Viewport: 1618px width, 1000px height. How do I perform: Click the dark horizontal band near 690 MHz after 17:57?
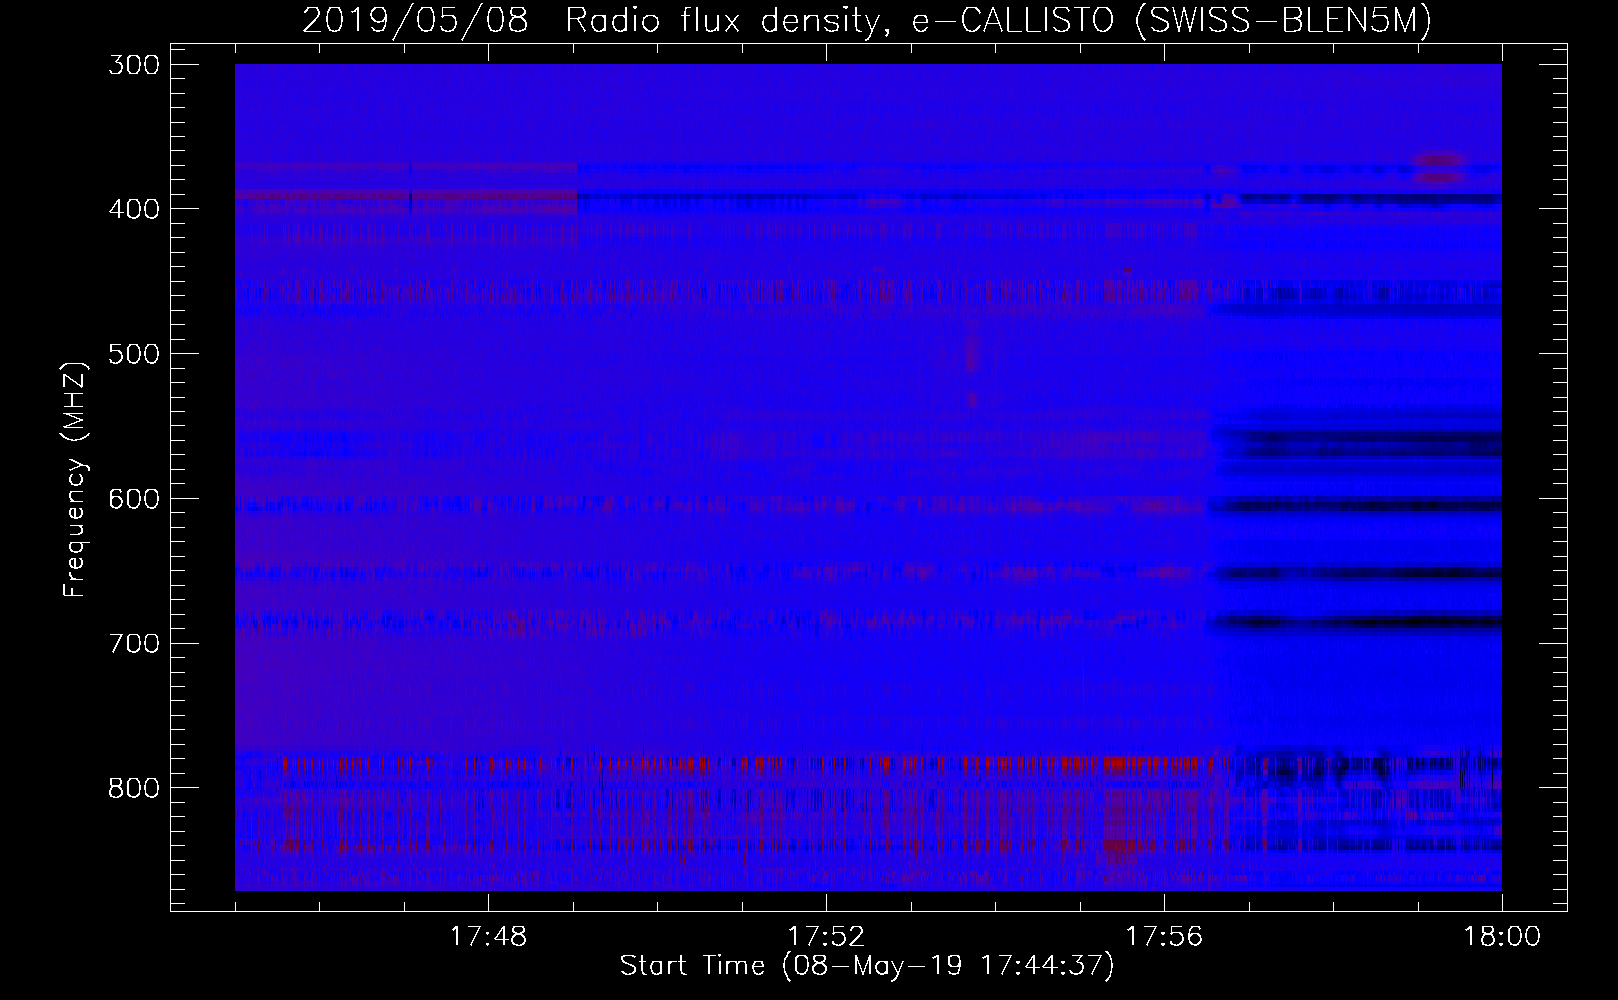tap(1356, 623)
